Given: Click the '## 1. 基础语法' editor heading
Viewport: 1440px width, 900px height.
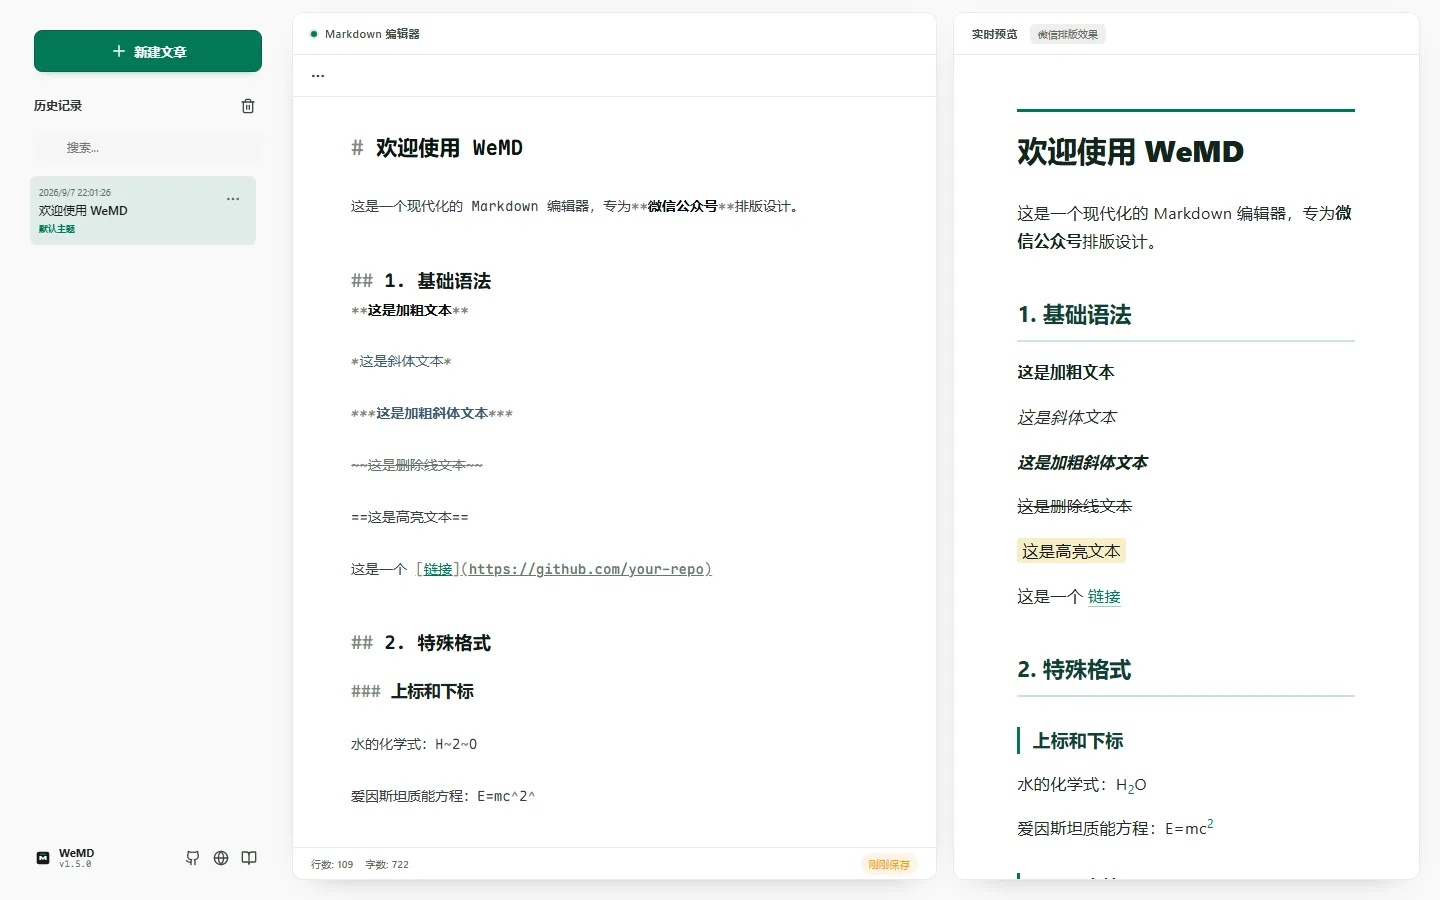Looking at the screenshot, I should coord(421,281).
